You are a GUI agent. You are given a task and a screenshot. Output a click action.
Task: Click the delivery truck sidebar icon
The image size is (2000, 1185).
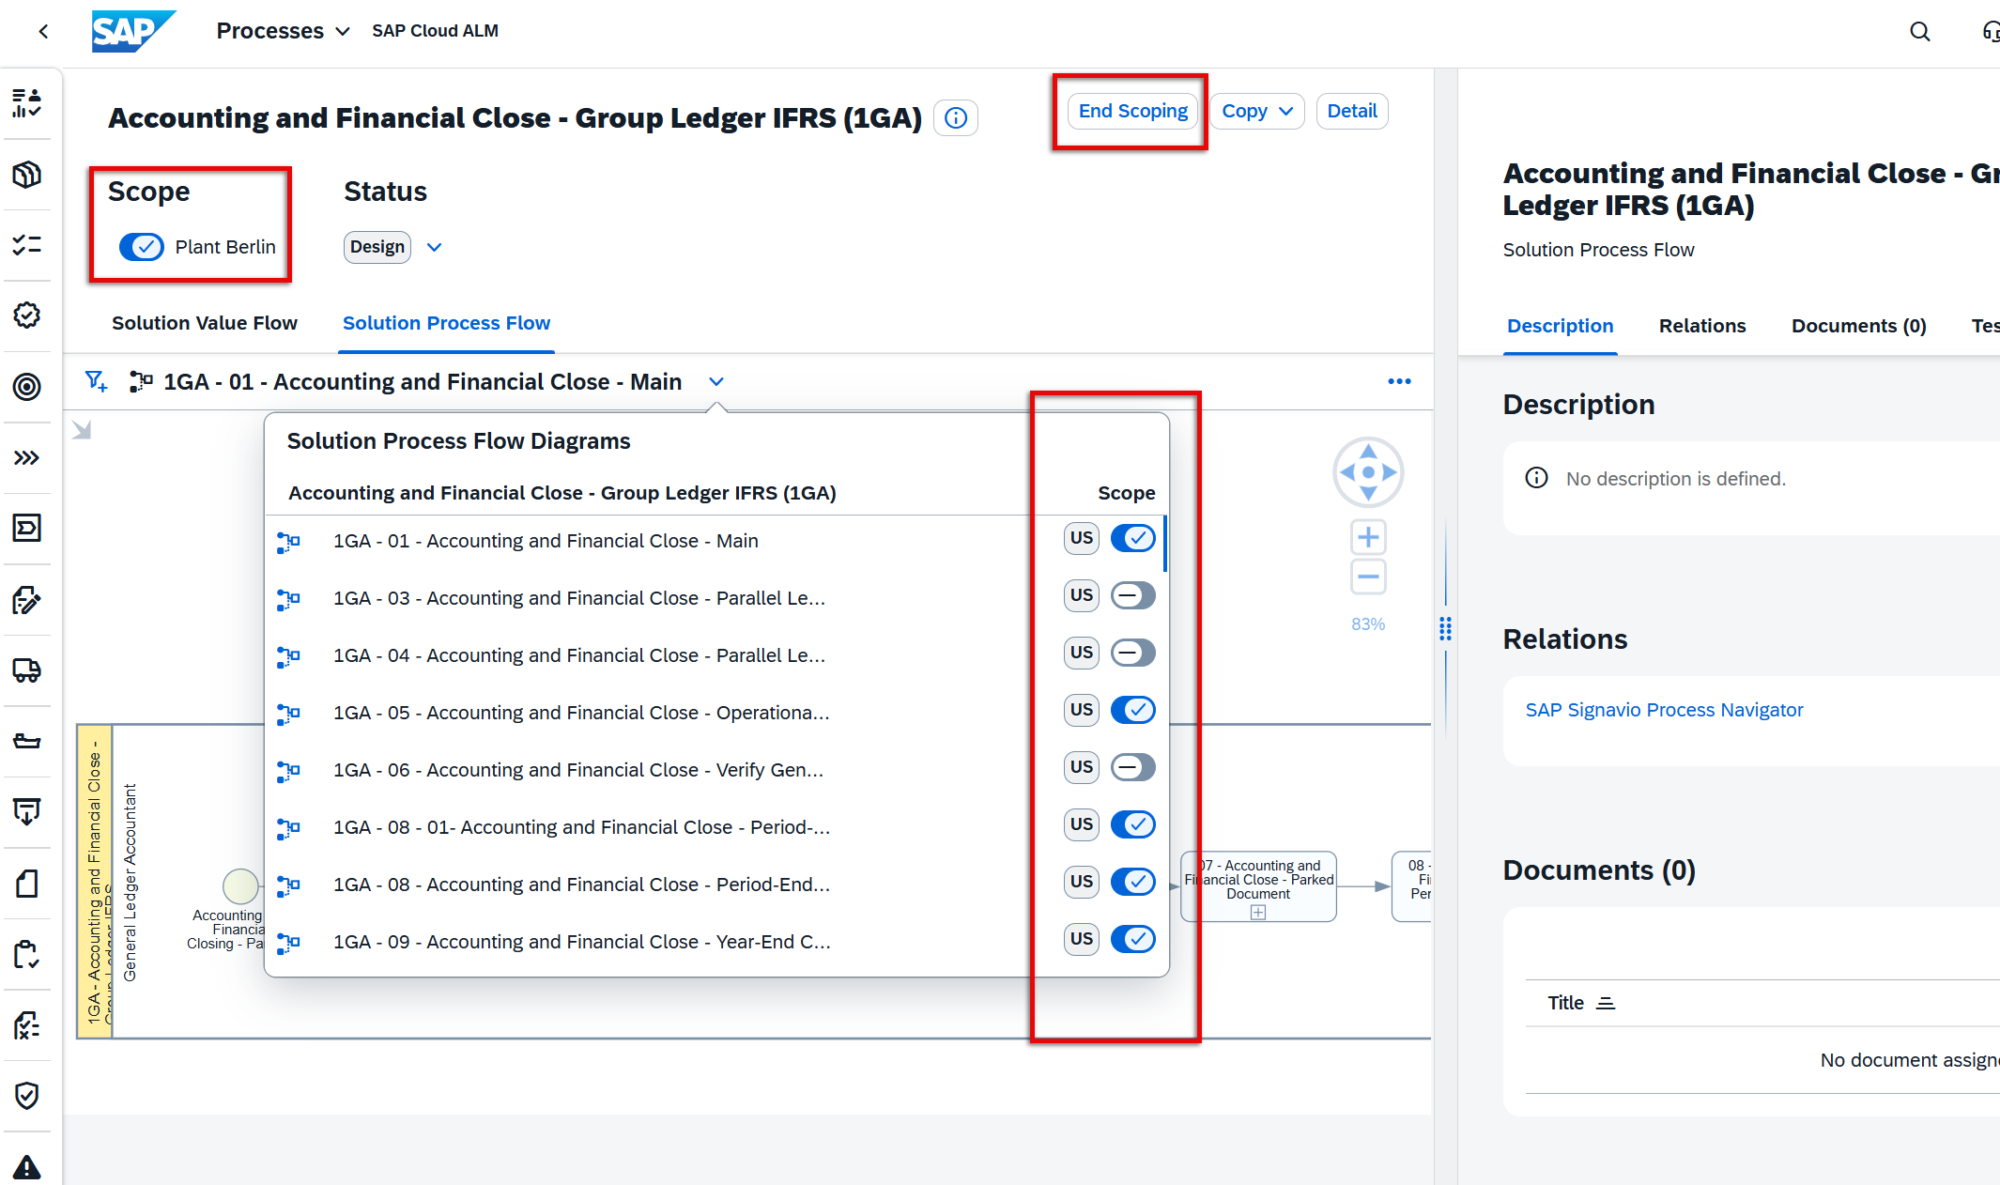click(27, 670)
